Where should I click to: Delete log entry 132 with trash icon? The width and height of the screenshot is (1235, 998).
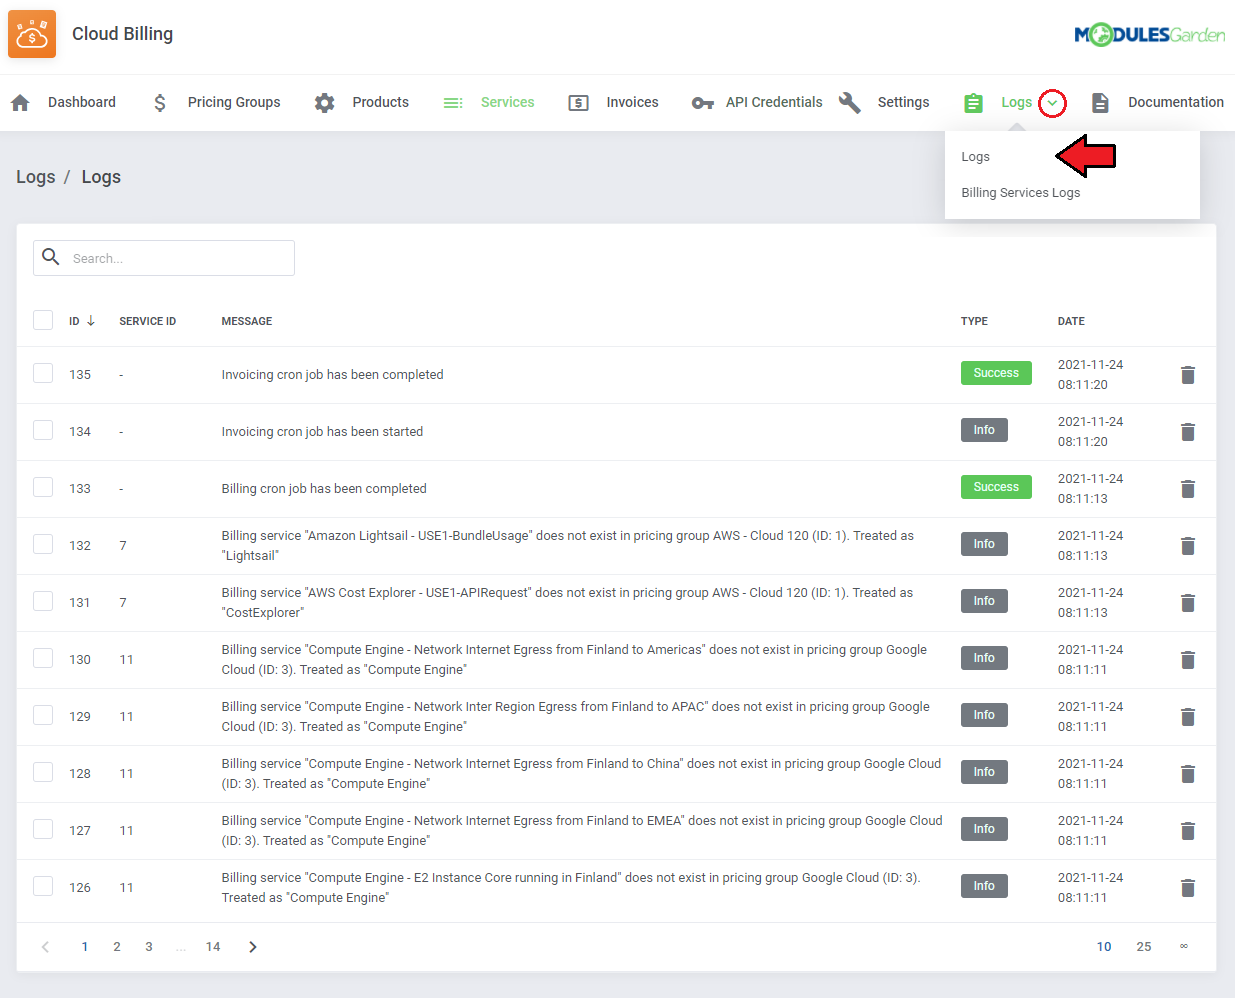[1188, 546]
